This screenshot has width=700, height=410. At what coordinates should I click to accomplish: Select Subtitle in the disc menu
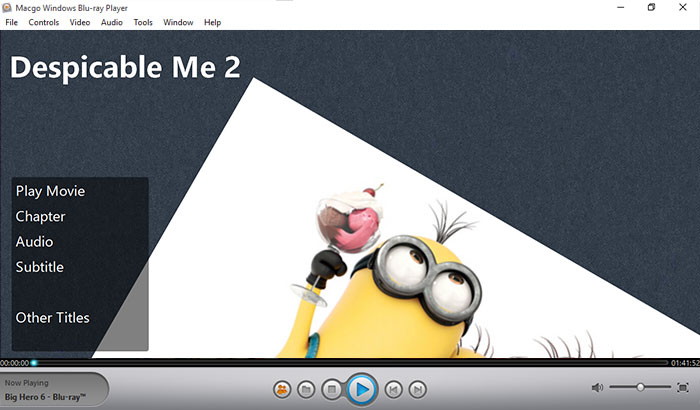(x=40, y=267)
